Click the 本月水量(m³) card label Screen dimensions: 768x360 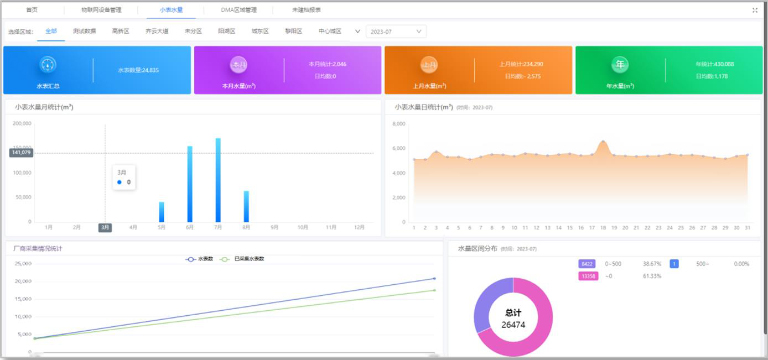[x=238, y=86]
